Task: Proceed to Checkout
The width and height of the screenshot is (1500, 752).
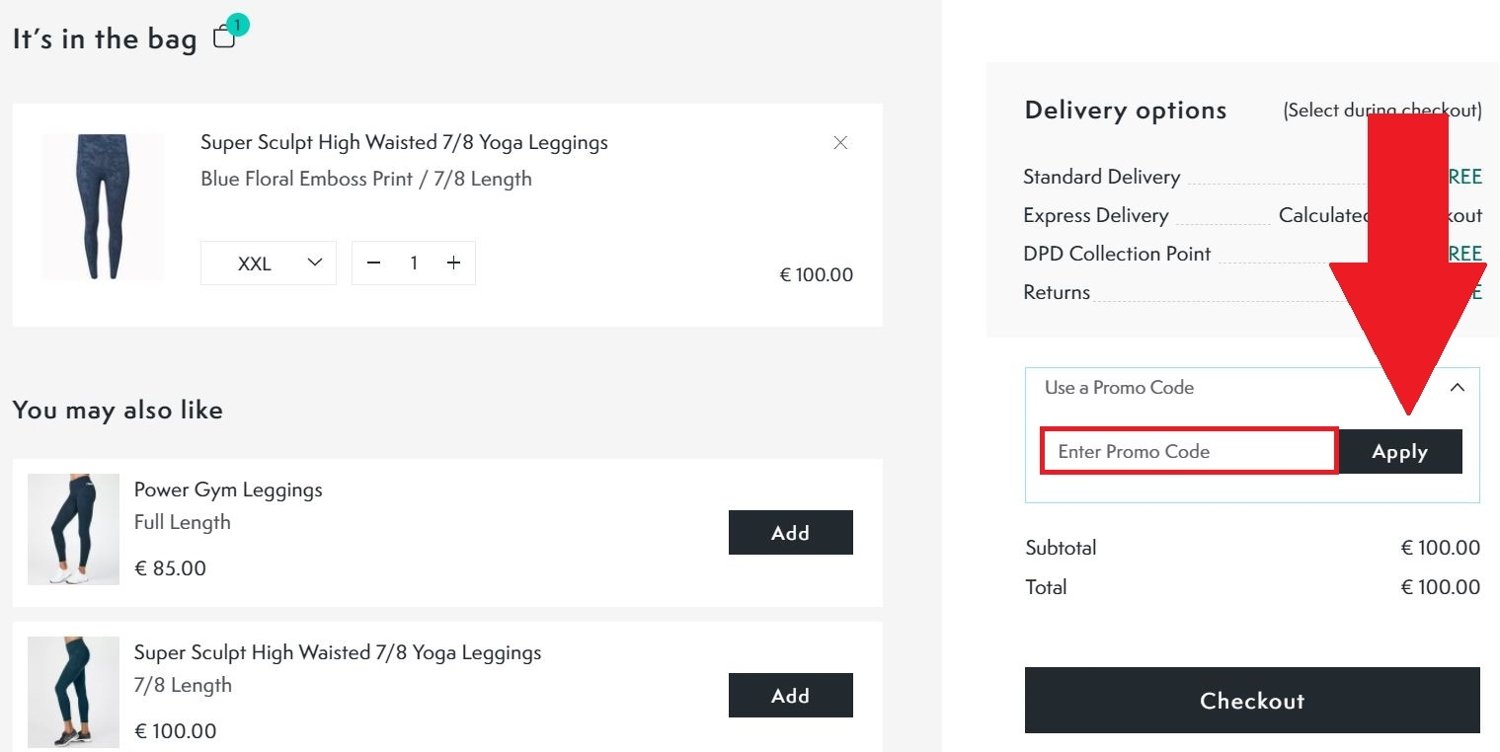Action: click(x=1251, y=700)
